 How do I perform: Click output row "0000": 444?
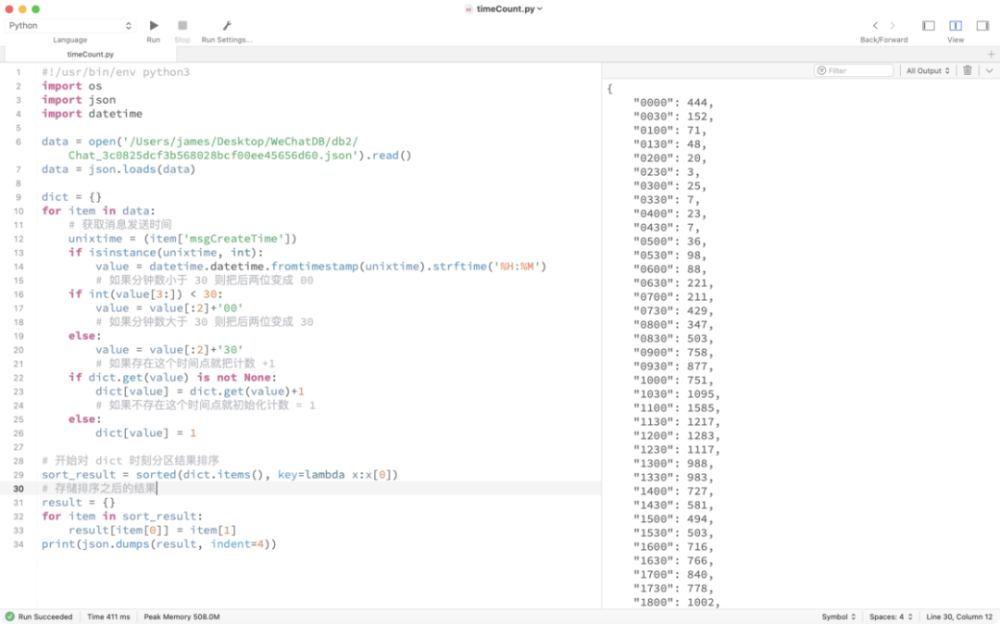coord(673,103)
